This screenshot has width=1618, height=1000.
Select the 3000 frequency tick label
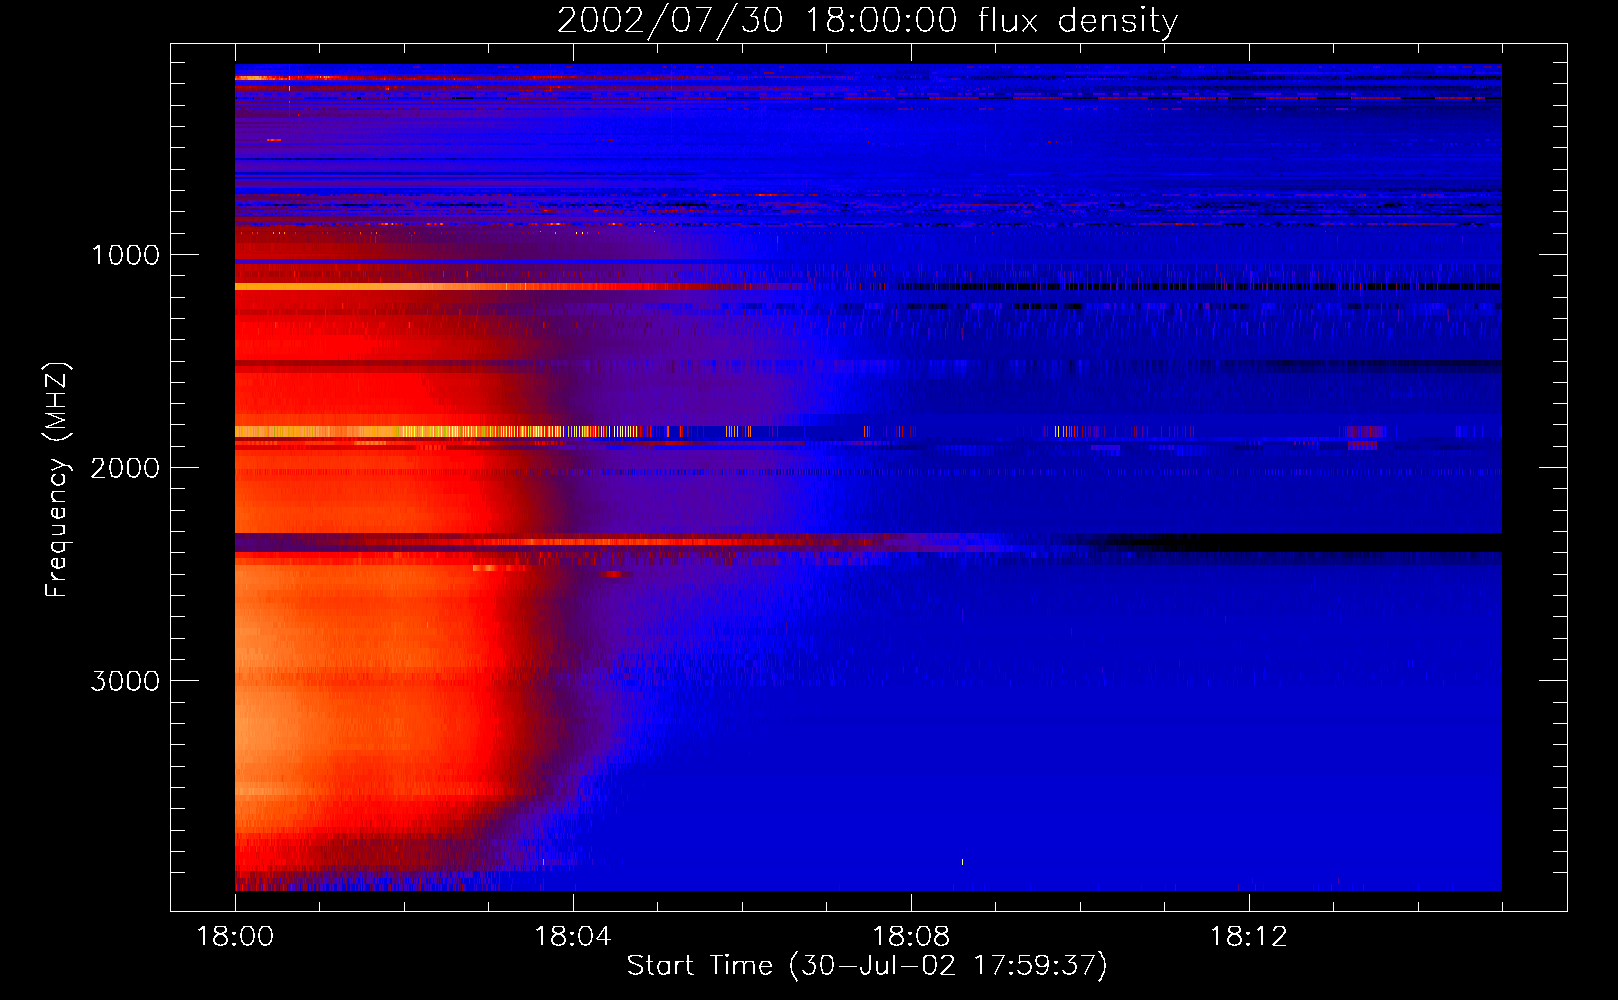pyautogui.click(x=125, y=681)
